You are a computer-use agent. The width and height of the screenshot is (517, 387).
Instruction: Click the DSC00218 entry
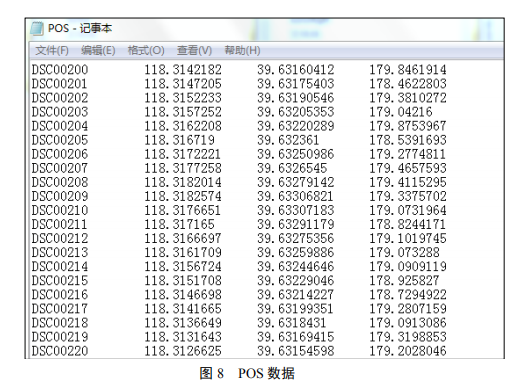[60, 323]
